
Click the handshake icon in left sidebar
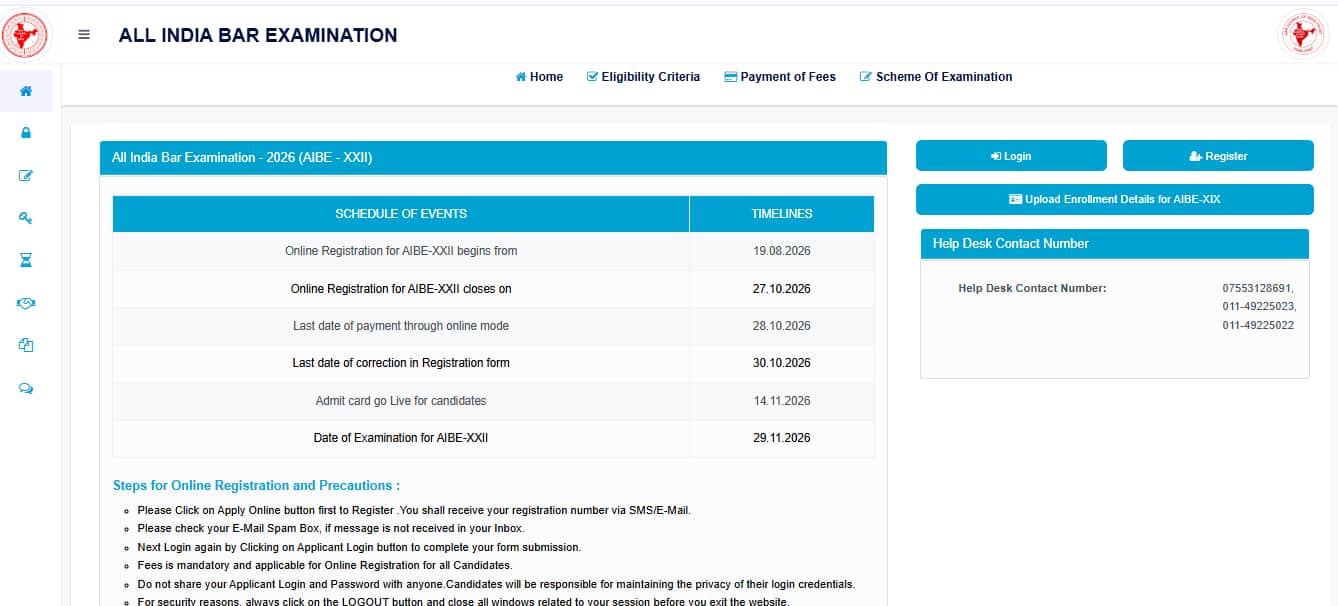(x=26, y=303)
